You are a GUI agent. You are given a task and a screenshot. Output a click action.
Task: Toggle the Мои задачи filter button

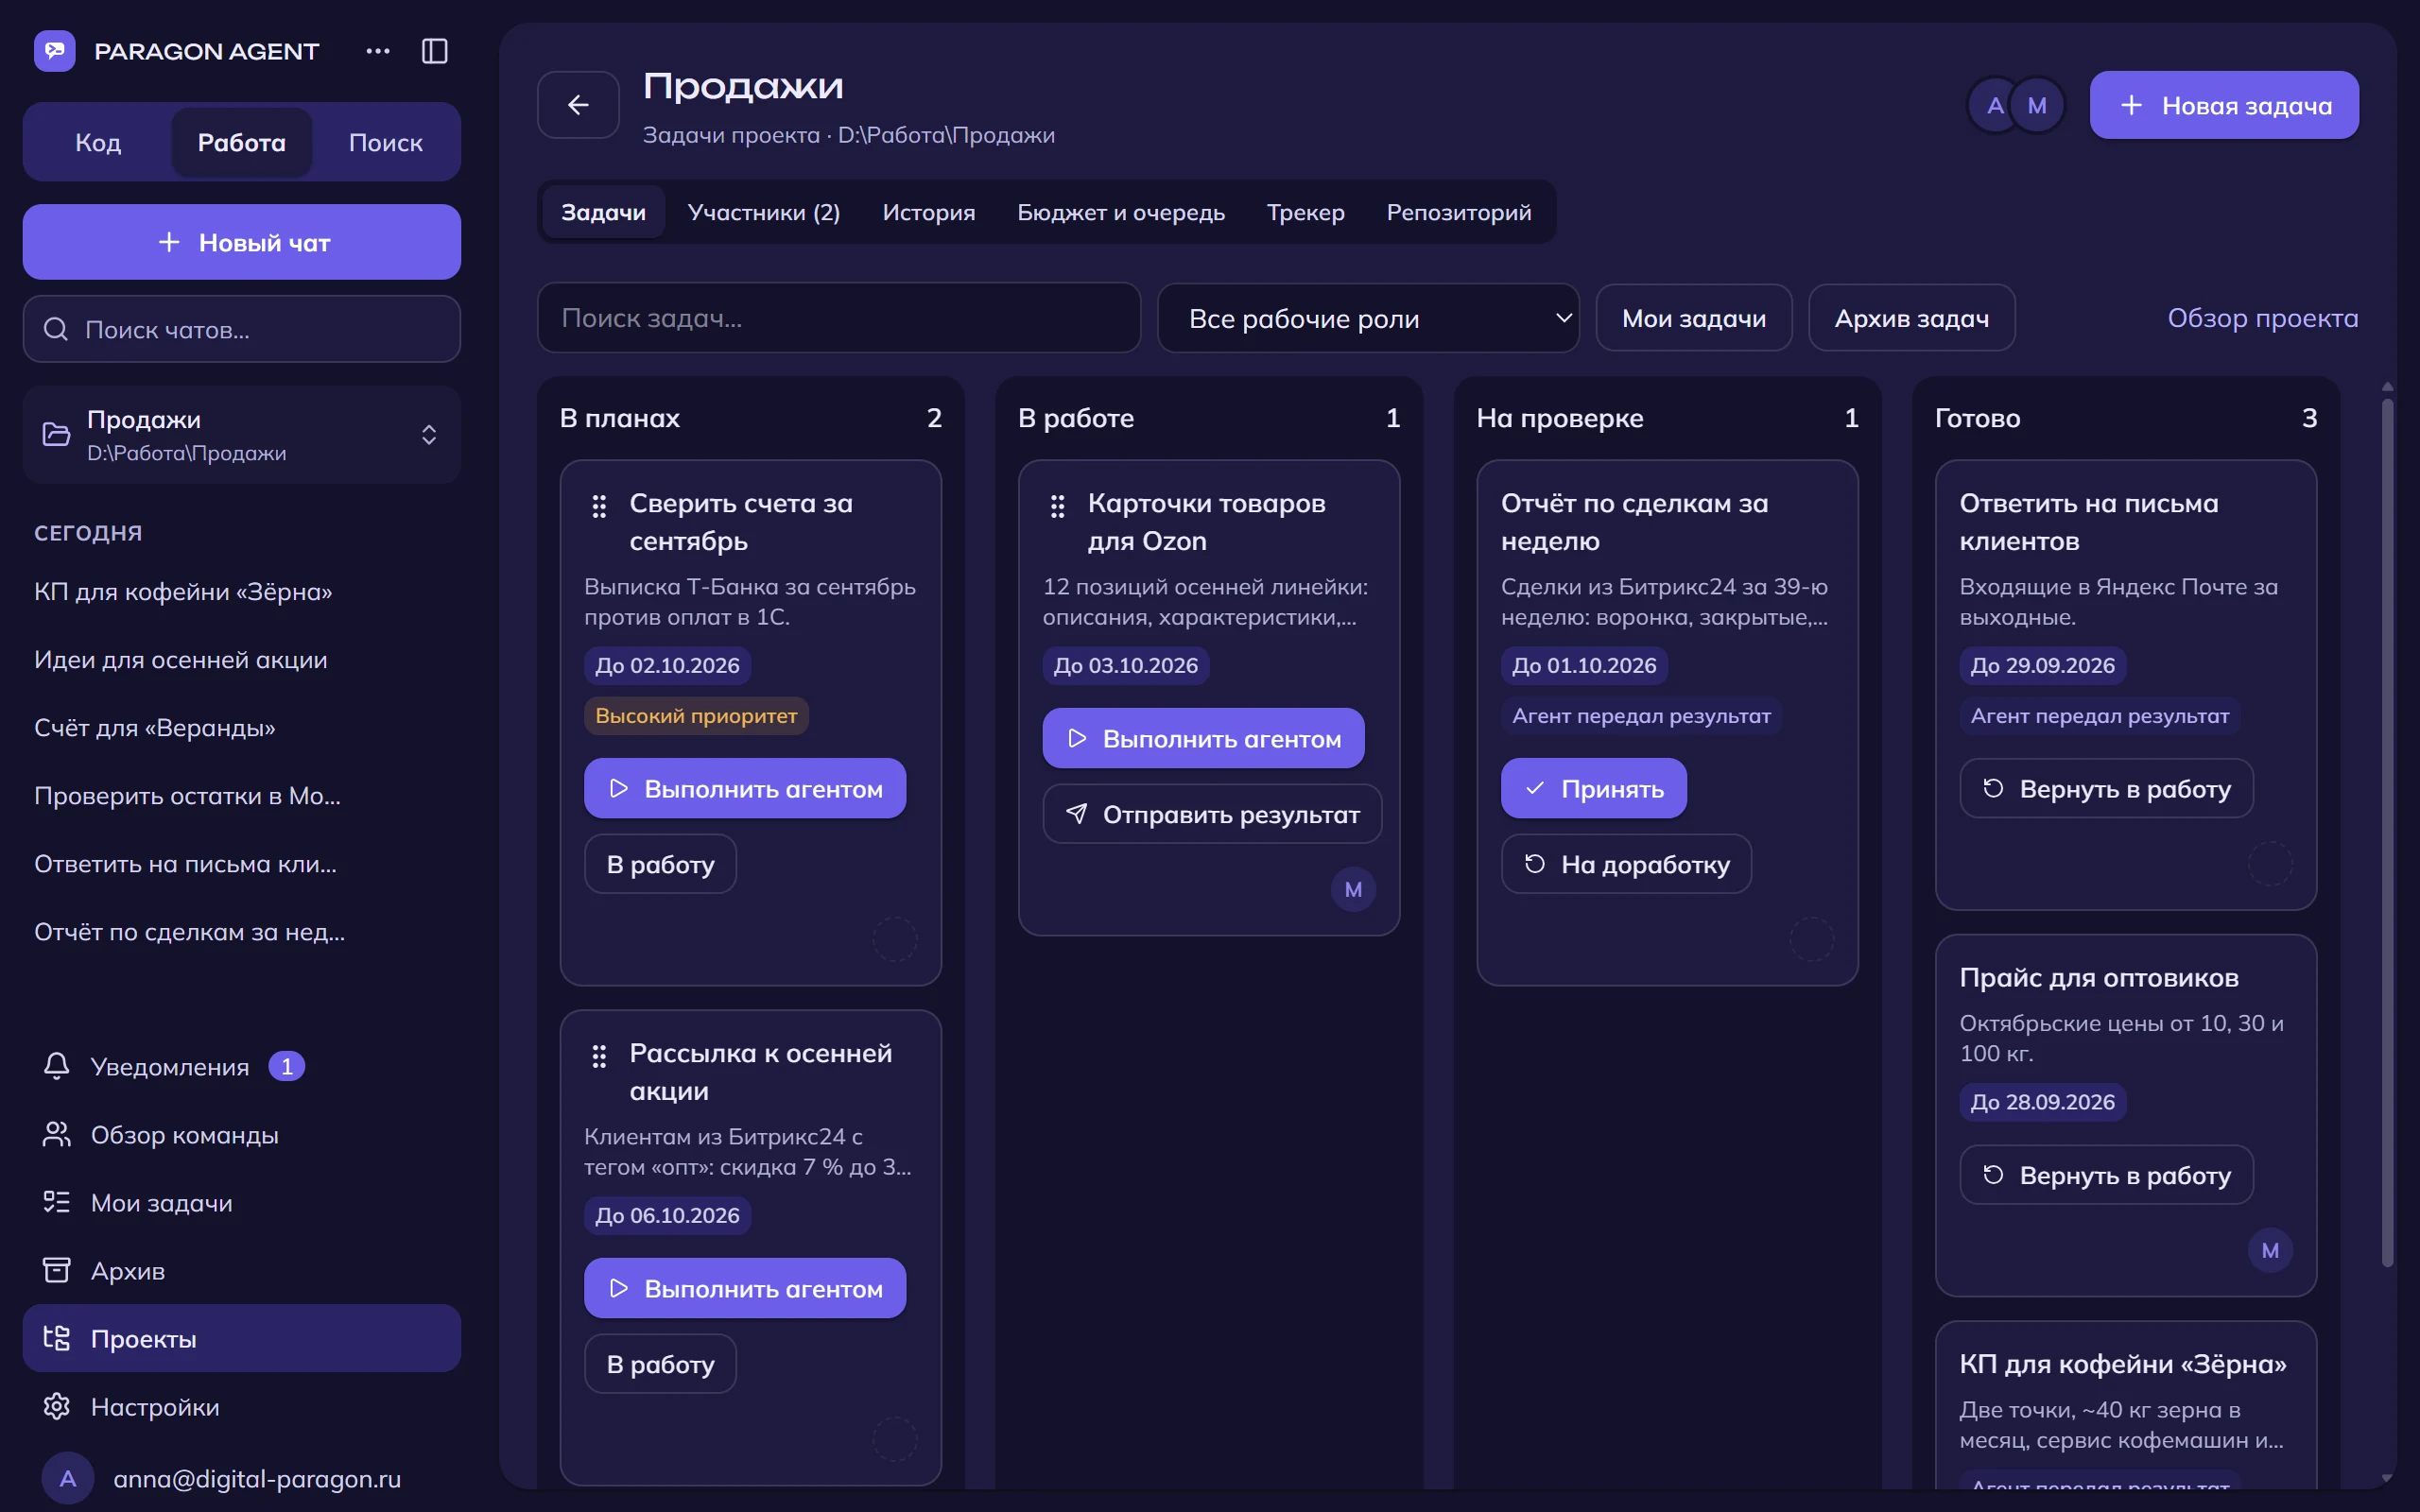tap(1693, 318)
